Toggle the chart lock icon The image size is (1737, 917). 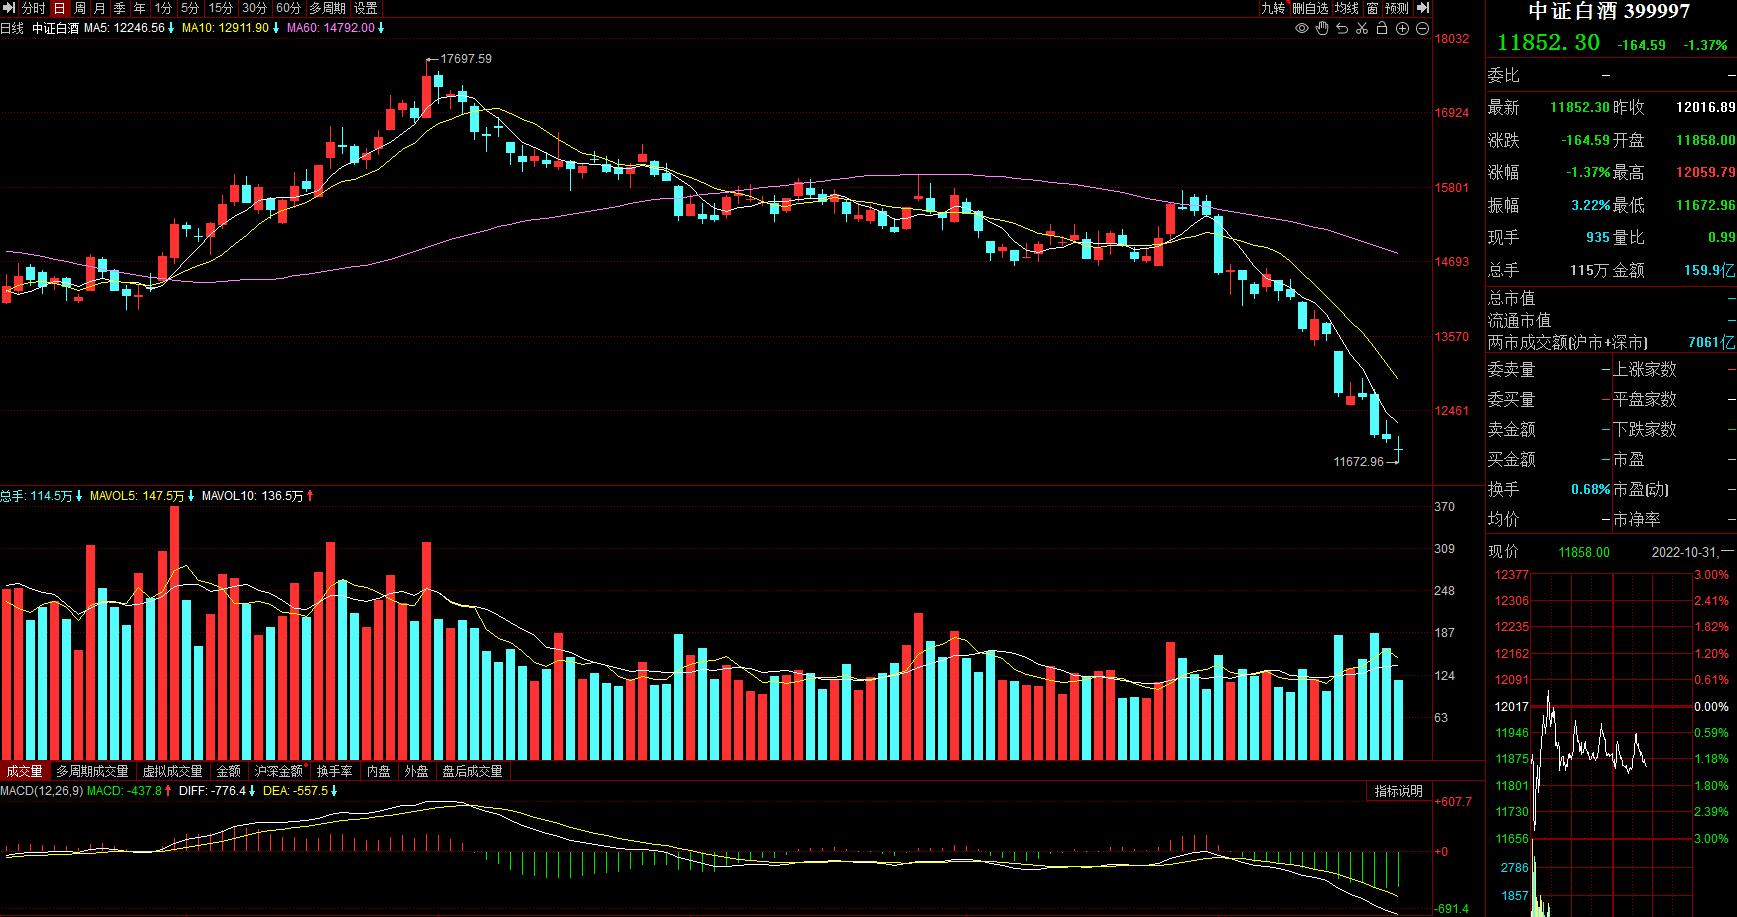tap(1382, 28)
